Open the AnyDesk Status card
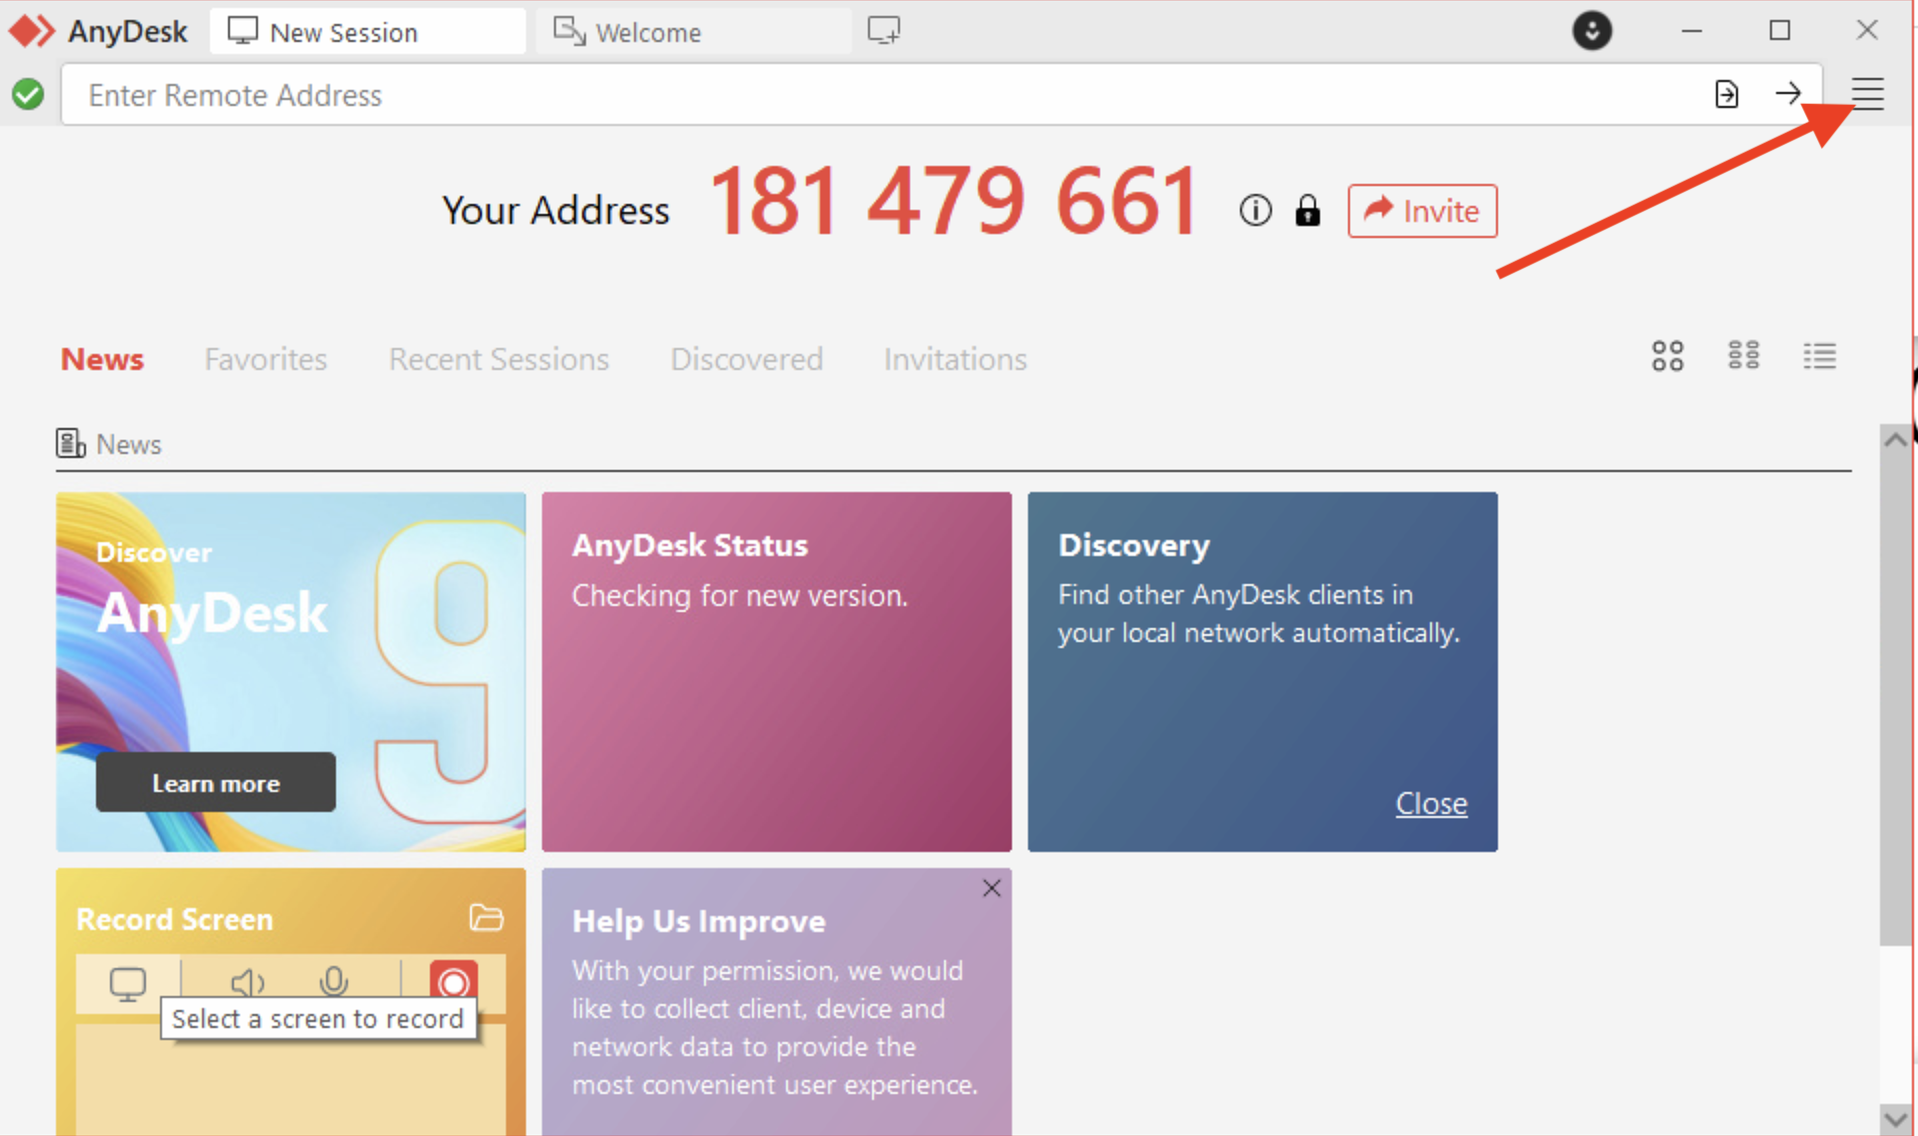The width and height of the screenshot is (1918, 1136). (x=777, y=671)
